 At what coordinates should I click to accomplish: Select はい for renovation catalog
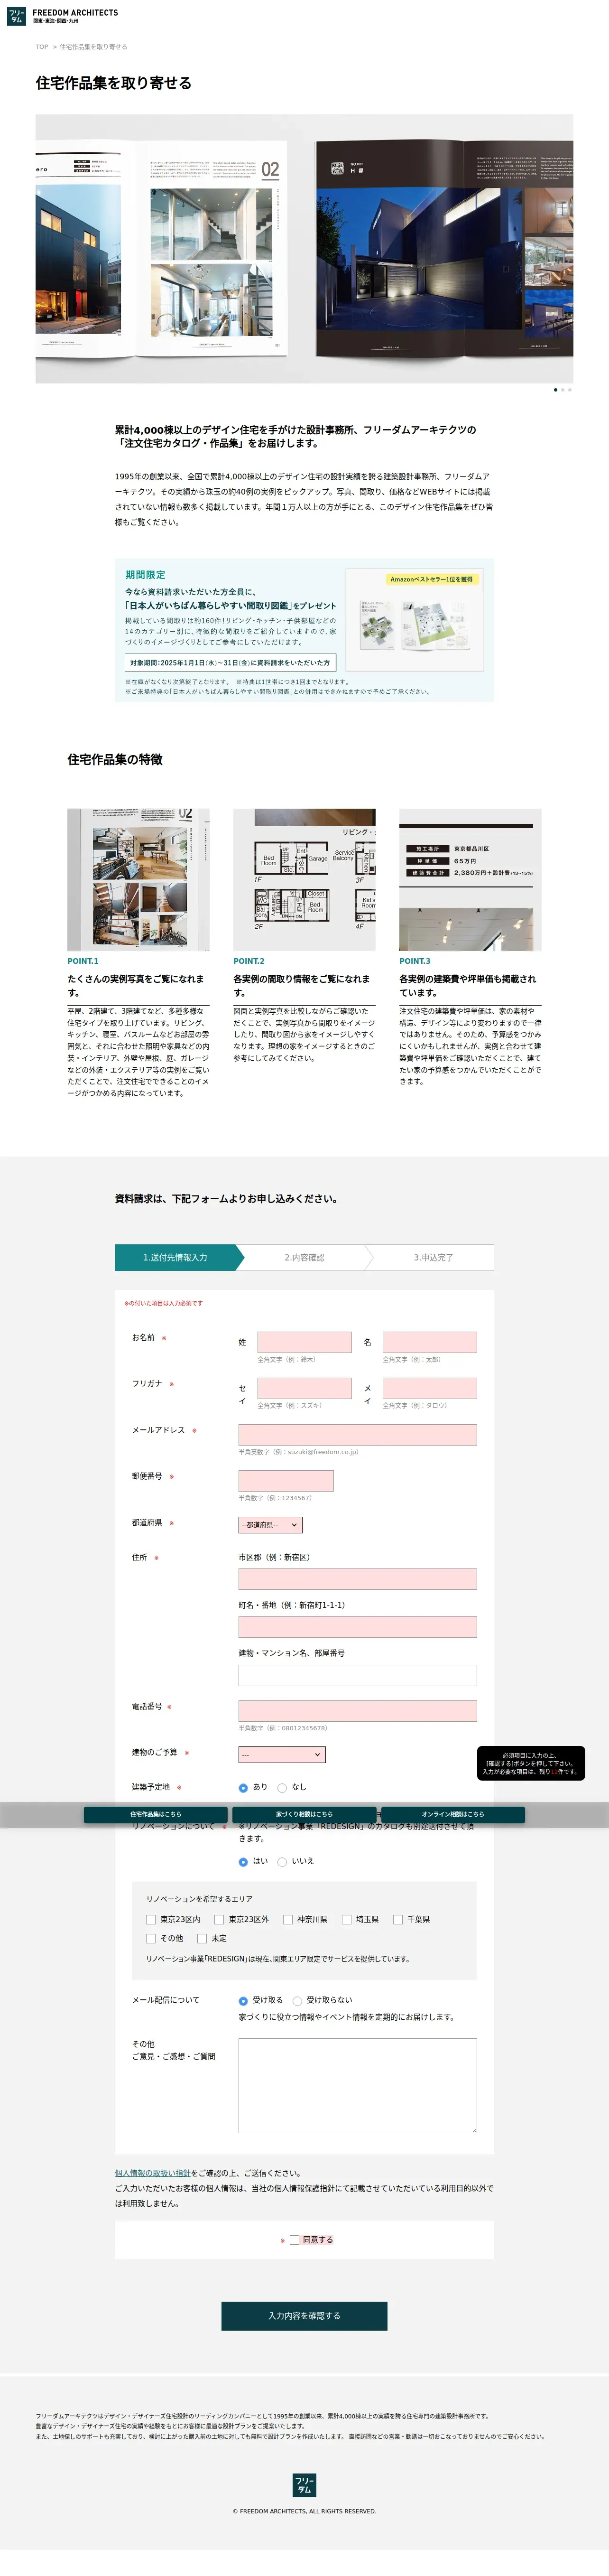pos(243,1862)
